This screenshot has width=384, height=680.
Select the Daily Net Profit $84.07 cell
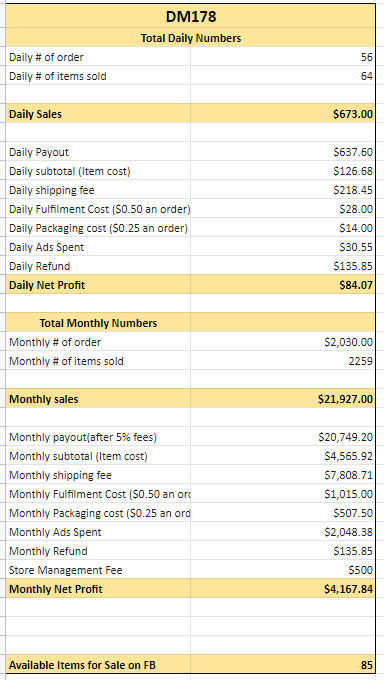coord(283,285)
